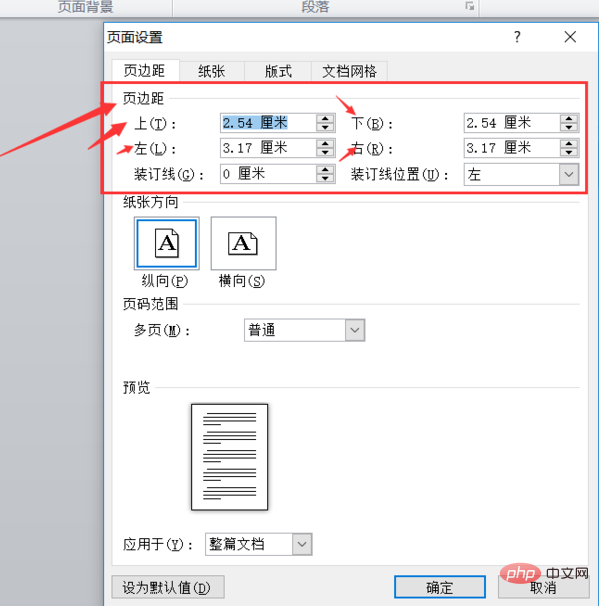
Task: Click the 装订线(G) gutter input field
Action: point(268,174)
